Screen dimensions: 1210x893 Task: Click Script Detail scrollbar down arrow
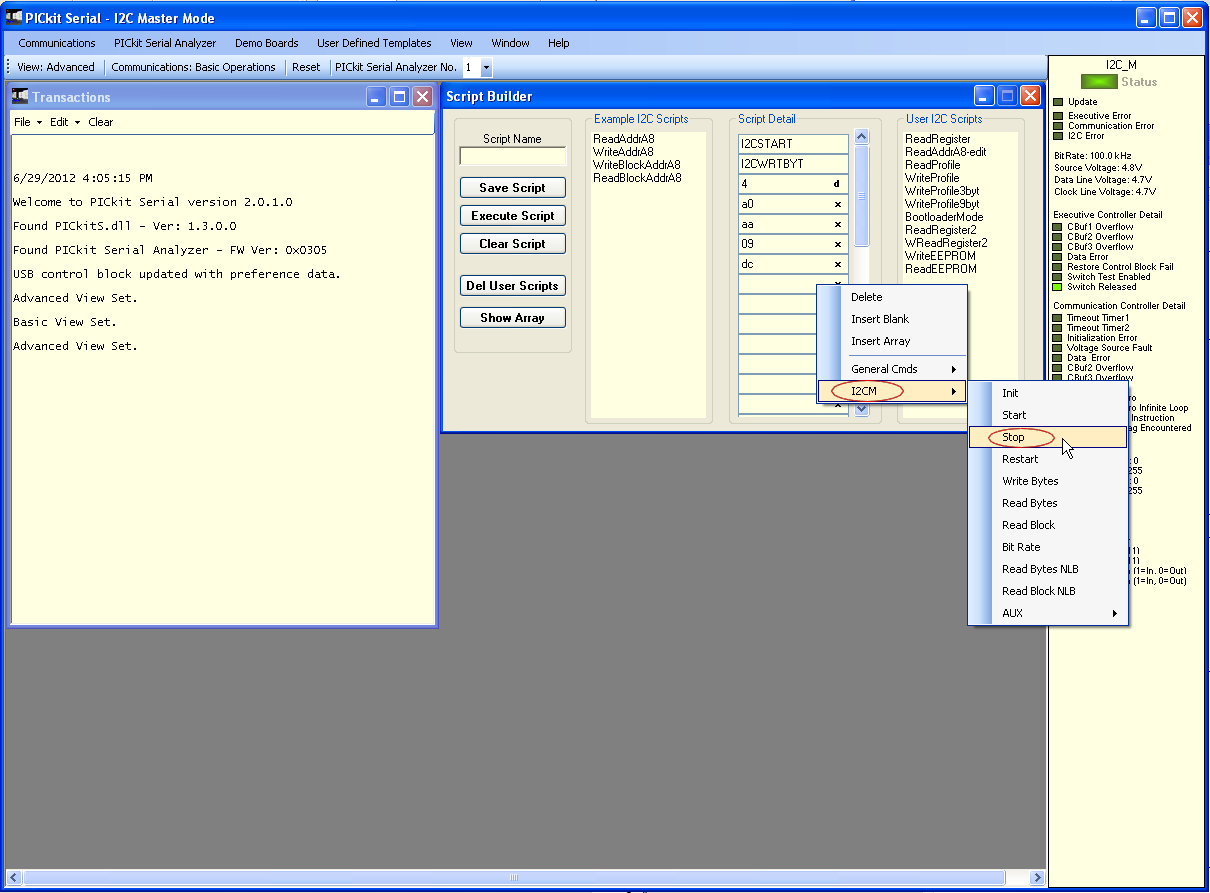tap(862, 409)
